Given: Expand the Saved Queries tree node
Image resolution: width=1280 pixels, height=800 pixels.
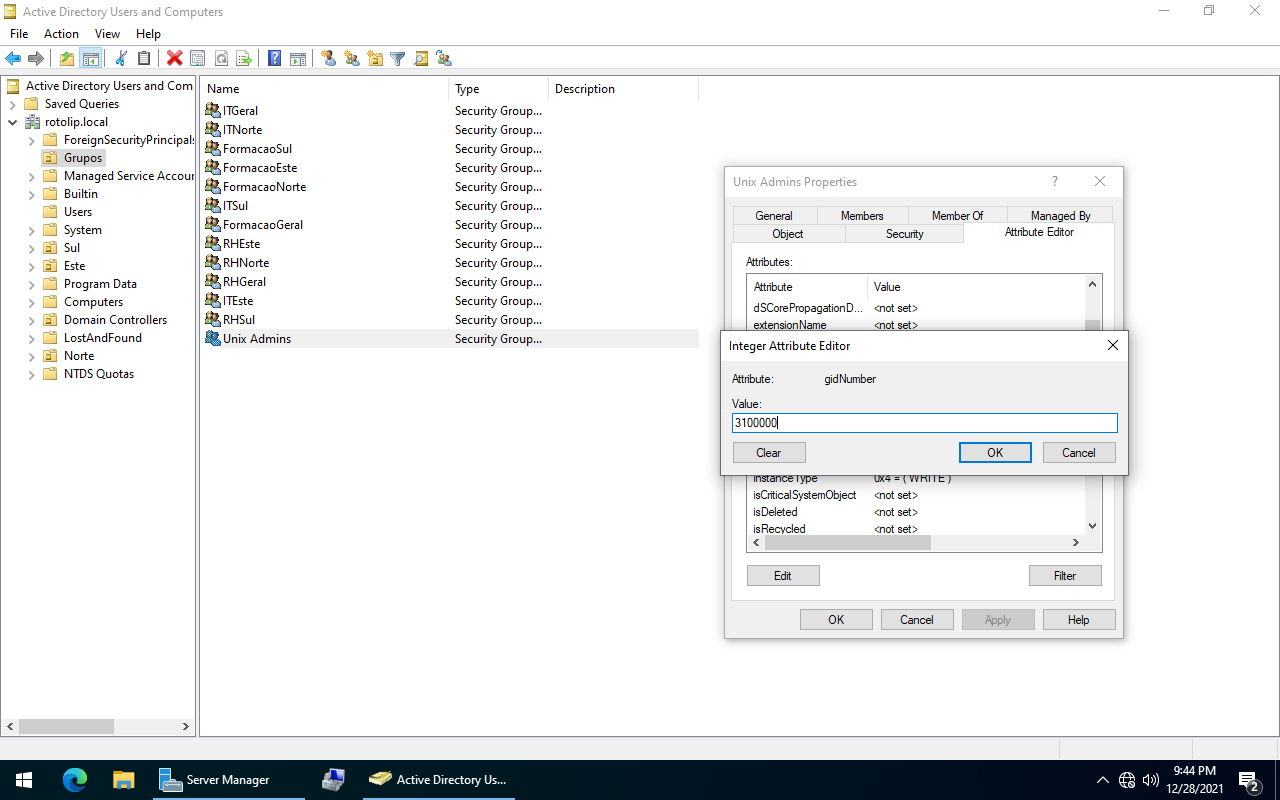Looking at the screenshot, I should tap(12, 104).
